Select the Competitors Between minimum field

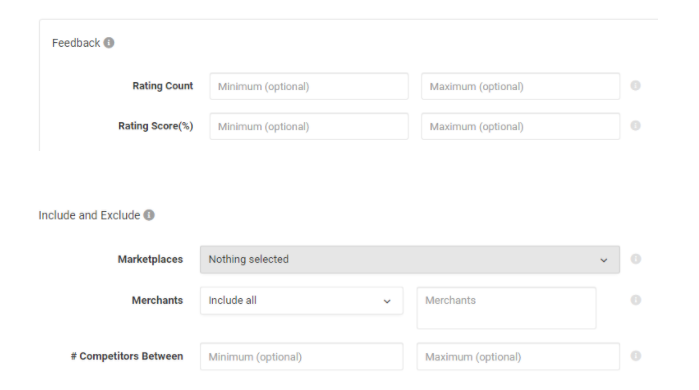[301, 357]
